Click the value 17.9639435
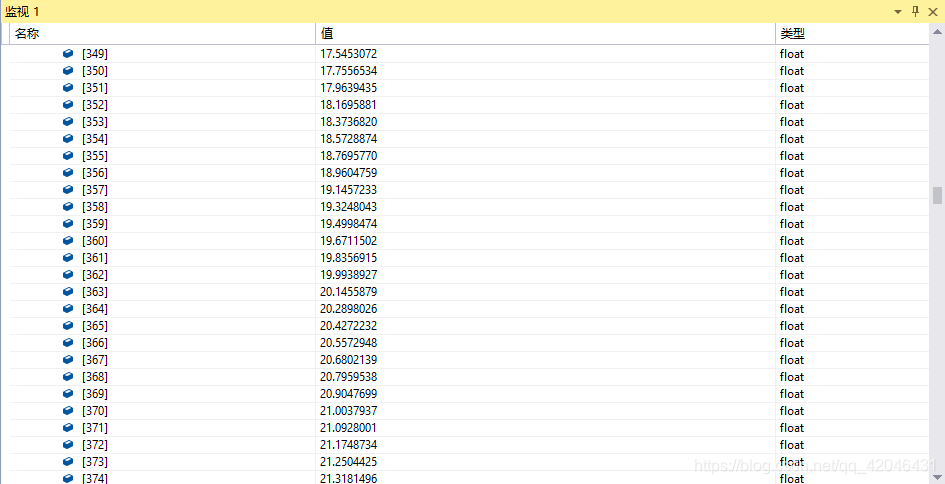945x484 pixels. (348, 87)
